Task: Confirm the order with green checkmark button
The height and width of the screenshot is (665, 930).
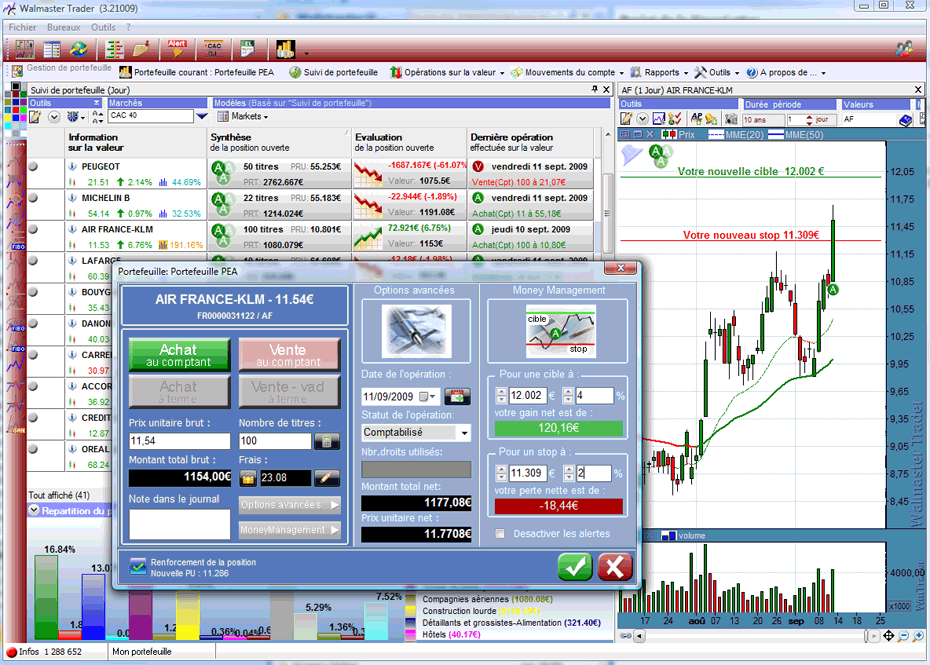Action: pos(575,567)
